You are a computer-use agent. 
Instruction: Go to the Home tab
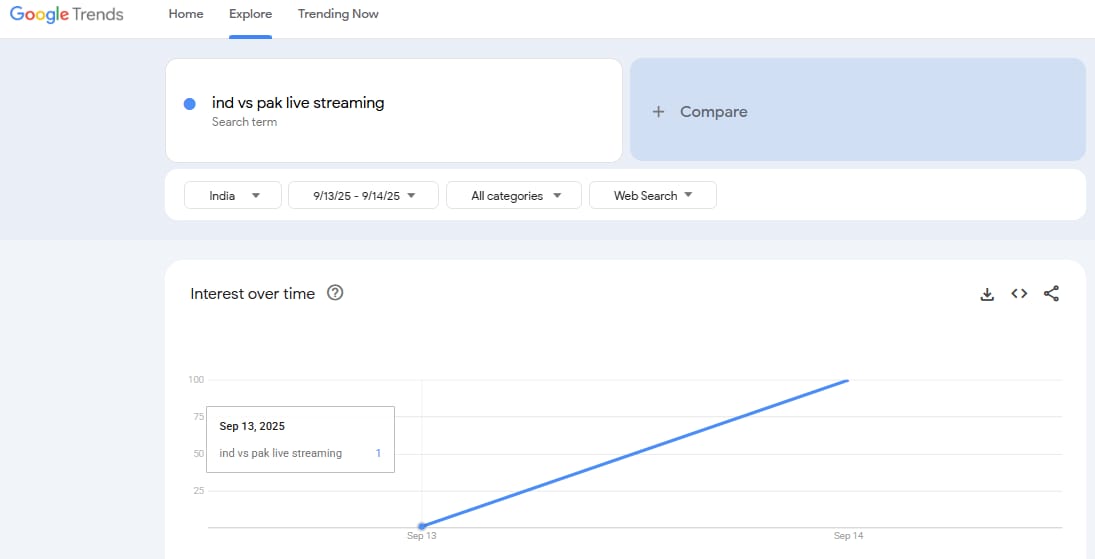coord(186,14)
